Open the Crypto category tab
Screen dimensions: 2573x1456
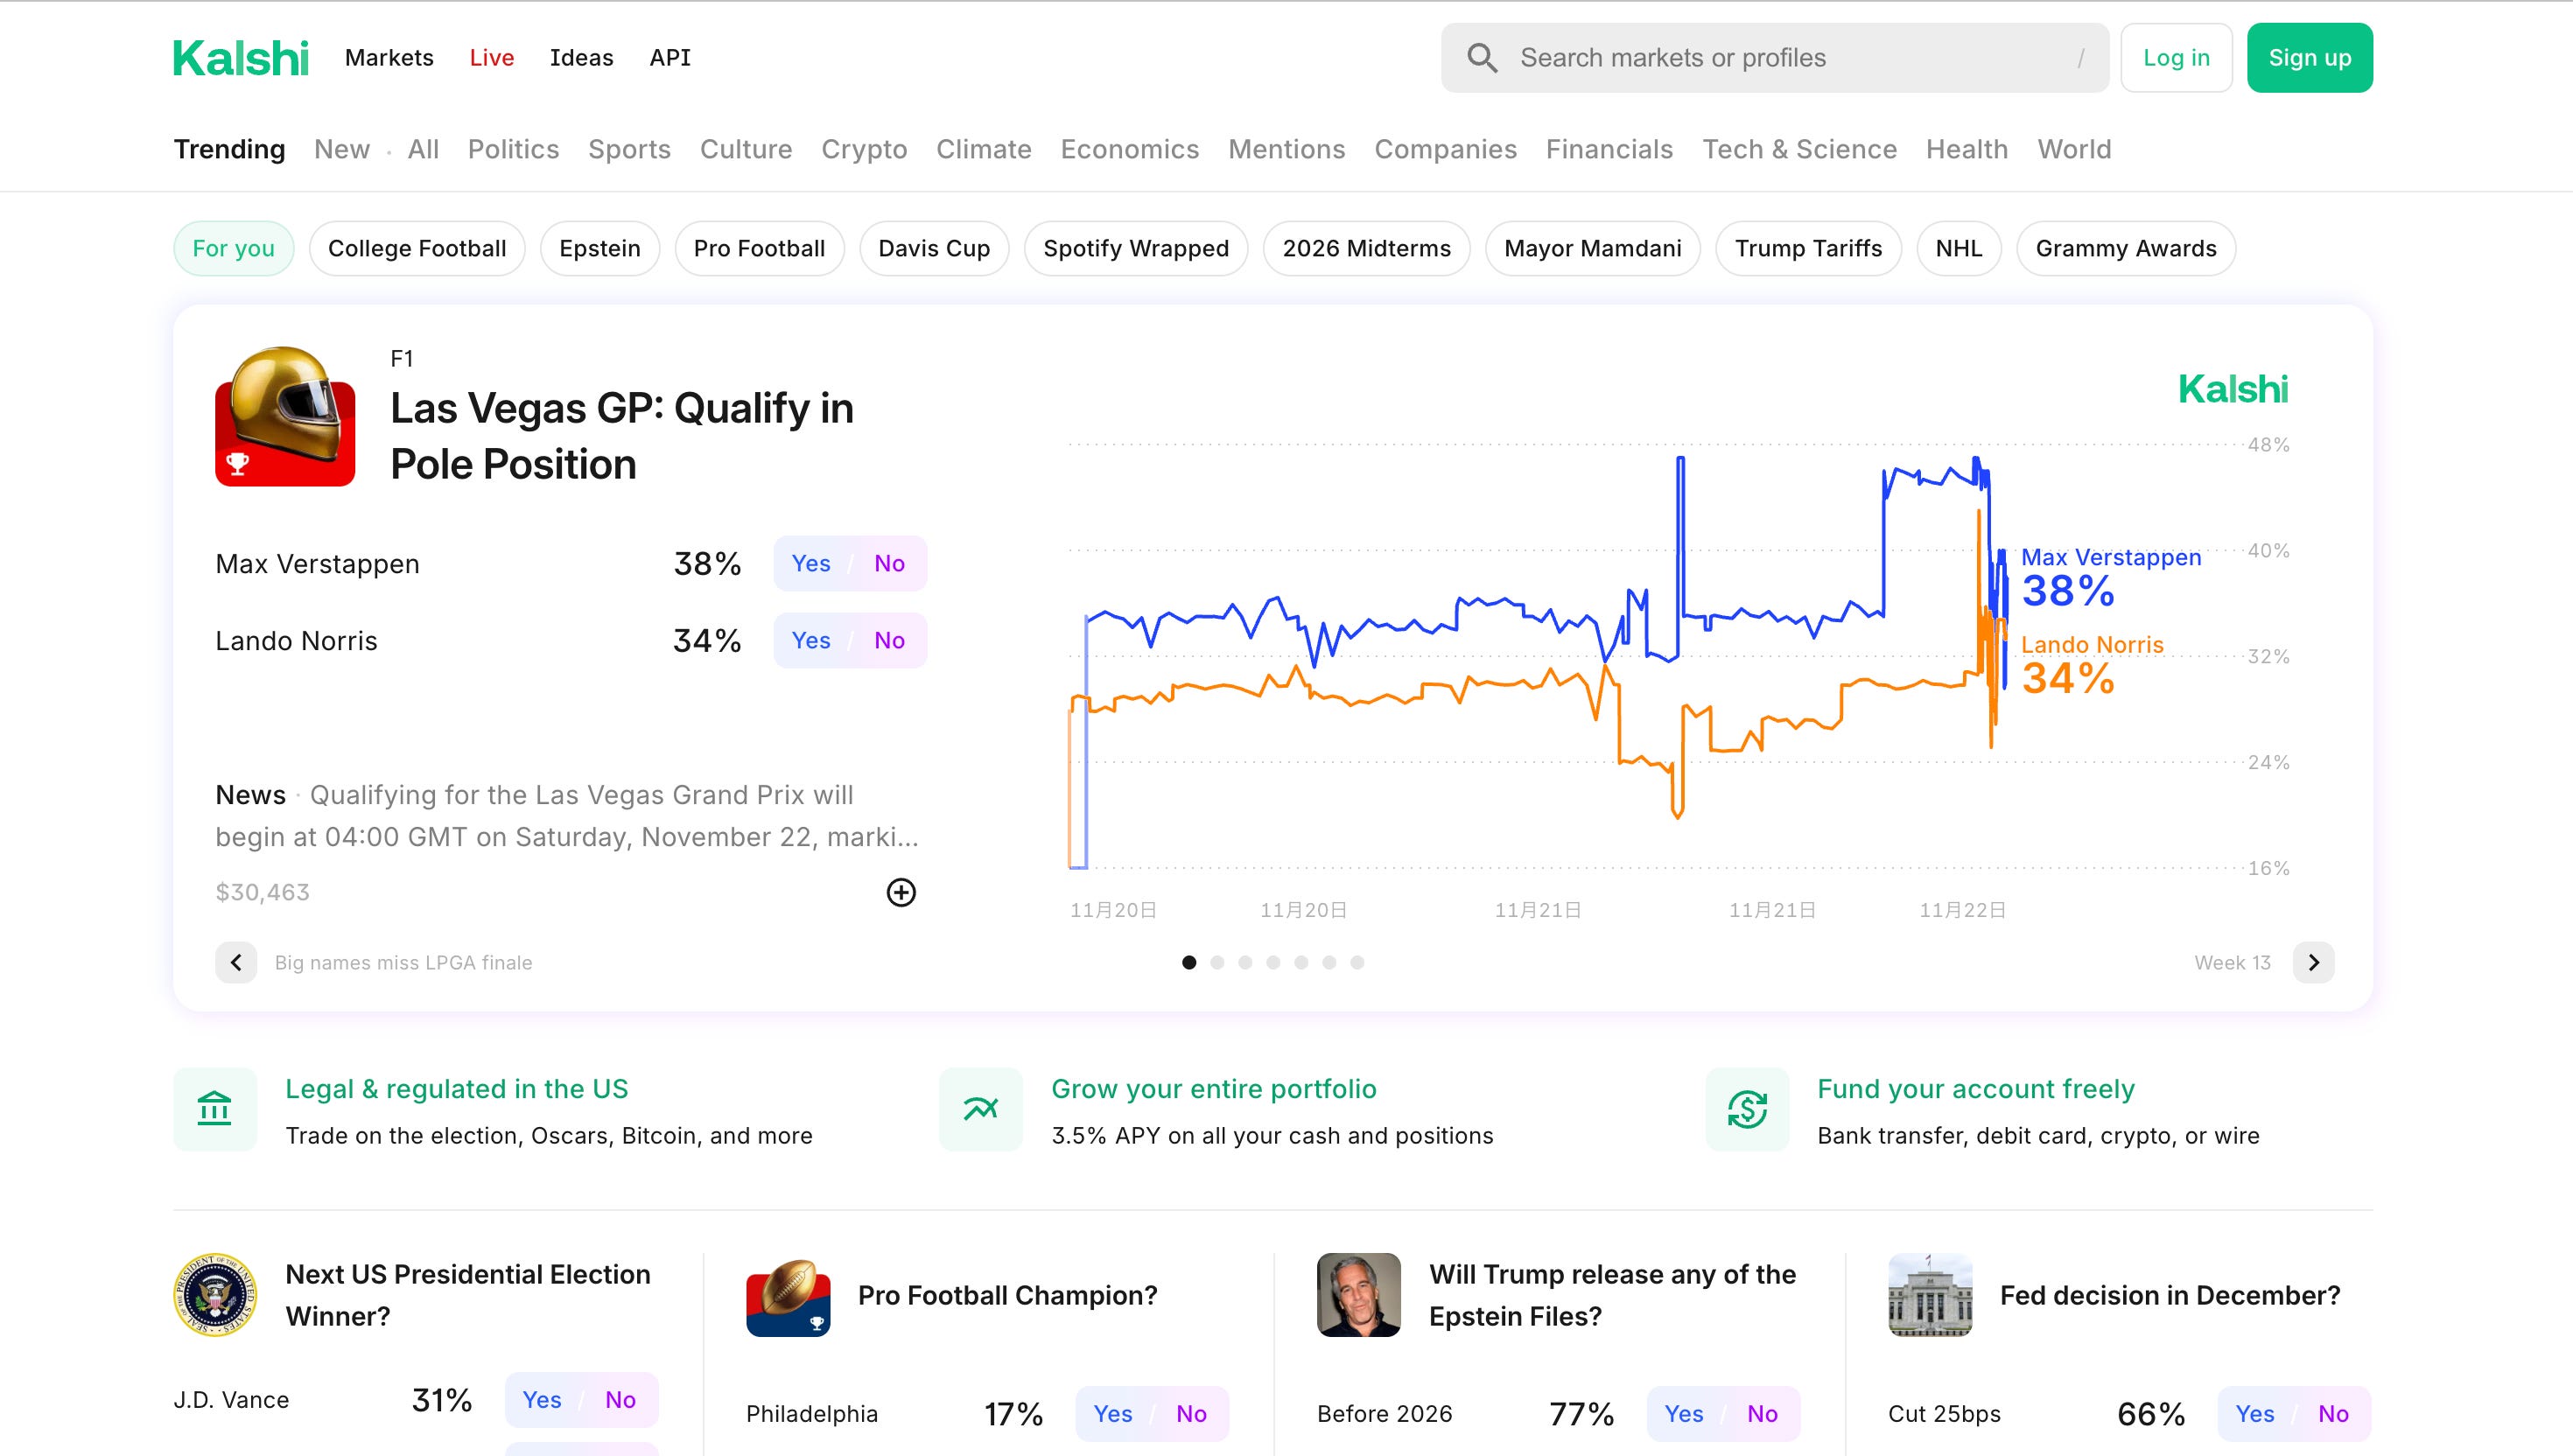(864, 149)
